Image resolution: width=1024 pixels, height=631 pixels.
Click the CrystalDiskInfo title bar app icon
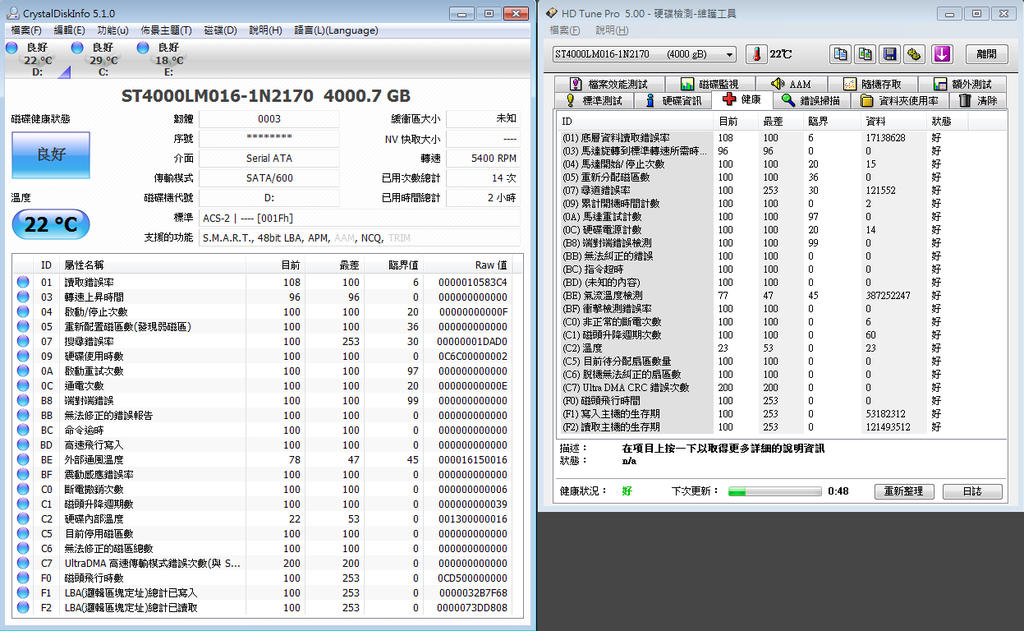(12, 13)
